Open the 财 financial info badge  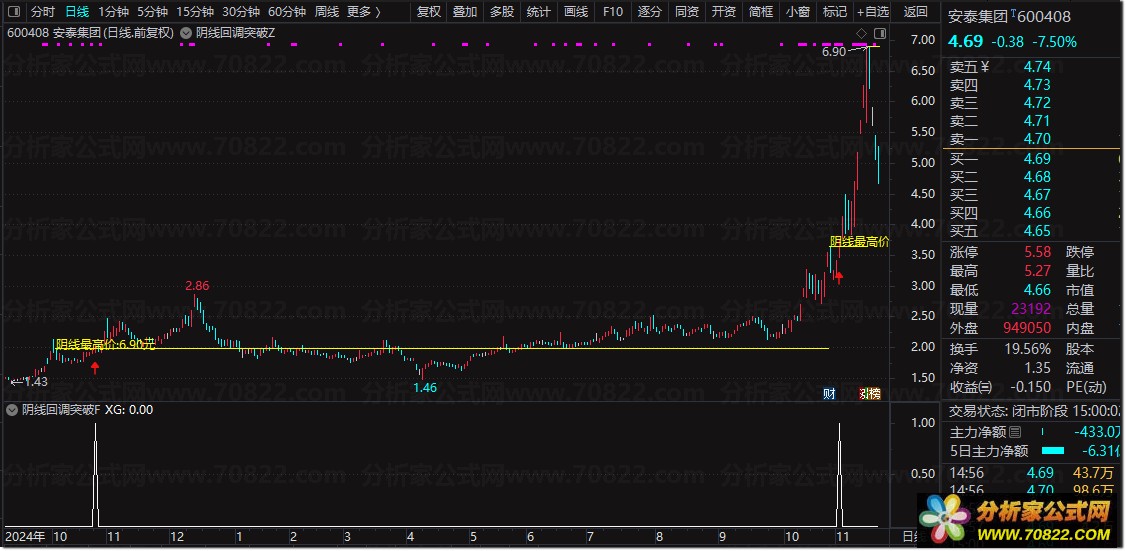829,393
